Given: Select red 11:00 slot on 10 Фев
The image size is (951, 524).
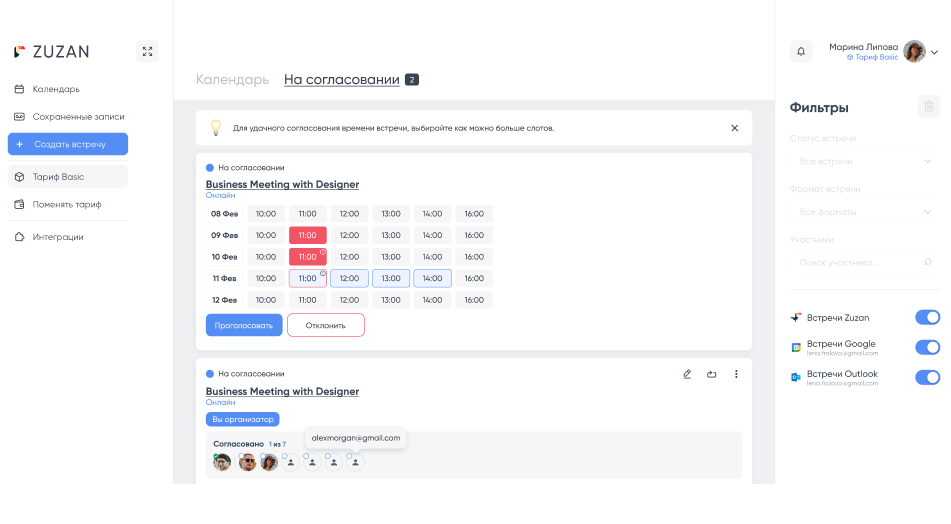Looking at the screenshot, I should 307,257.
